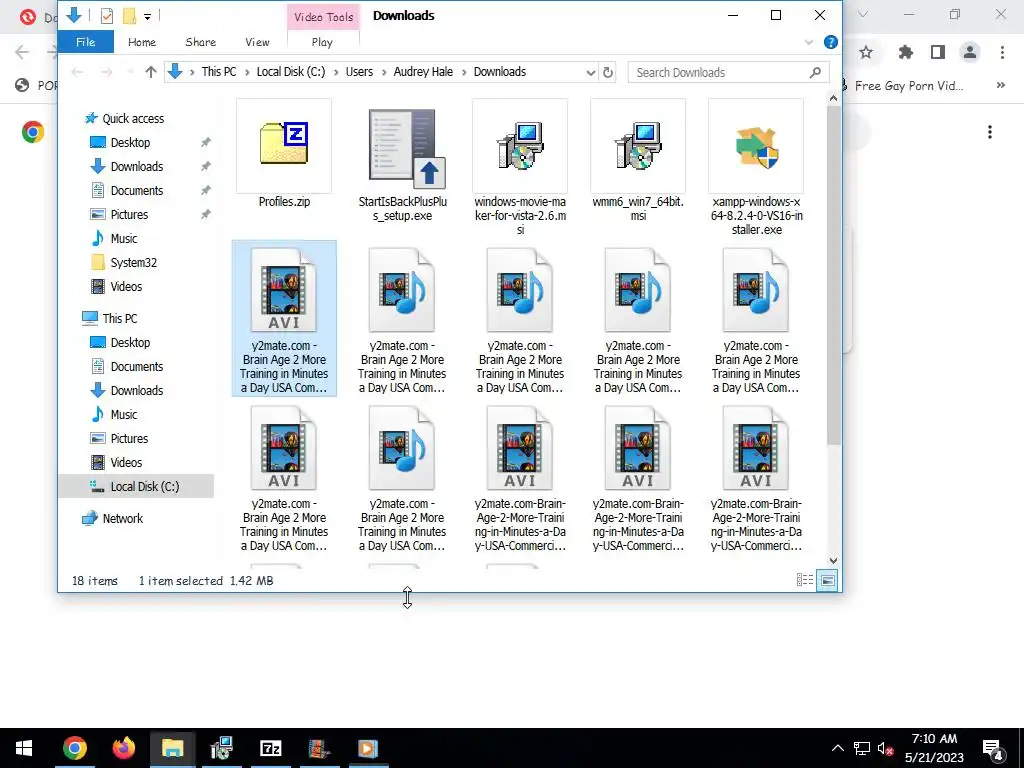Open the File ribbon tab
1024x768 pixels.
[86, 42]
